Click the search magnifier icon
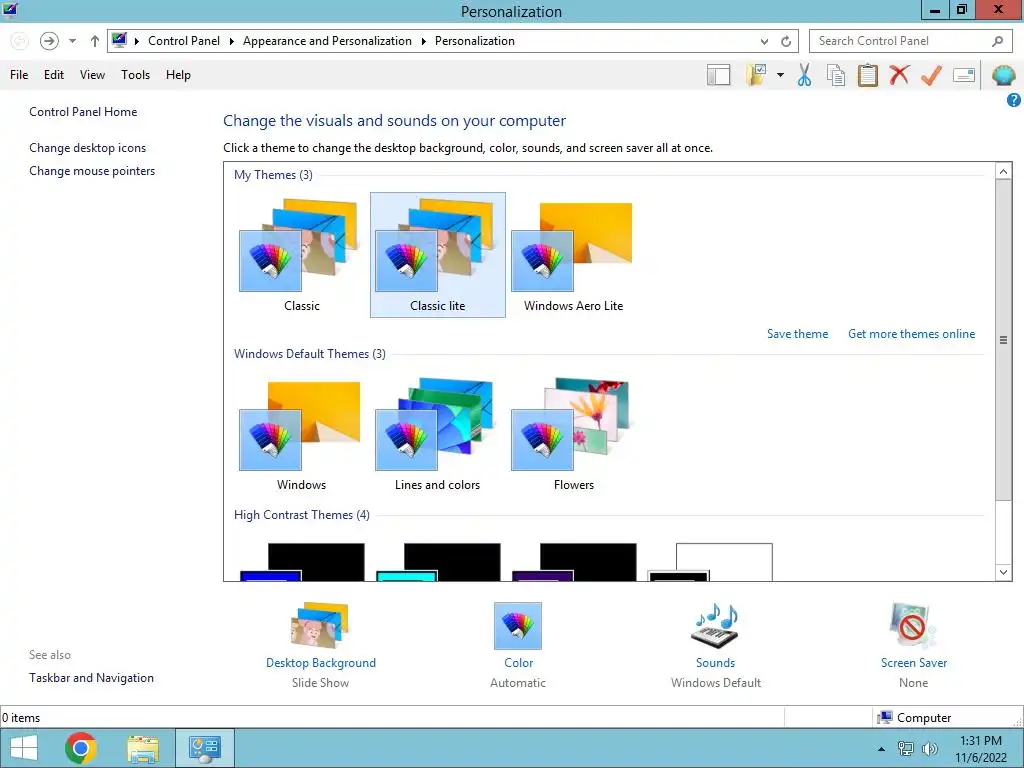The width and height of the screenshot is (1024, 768). coord(997,41)
